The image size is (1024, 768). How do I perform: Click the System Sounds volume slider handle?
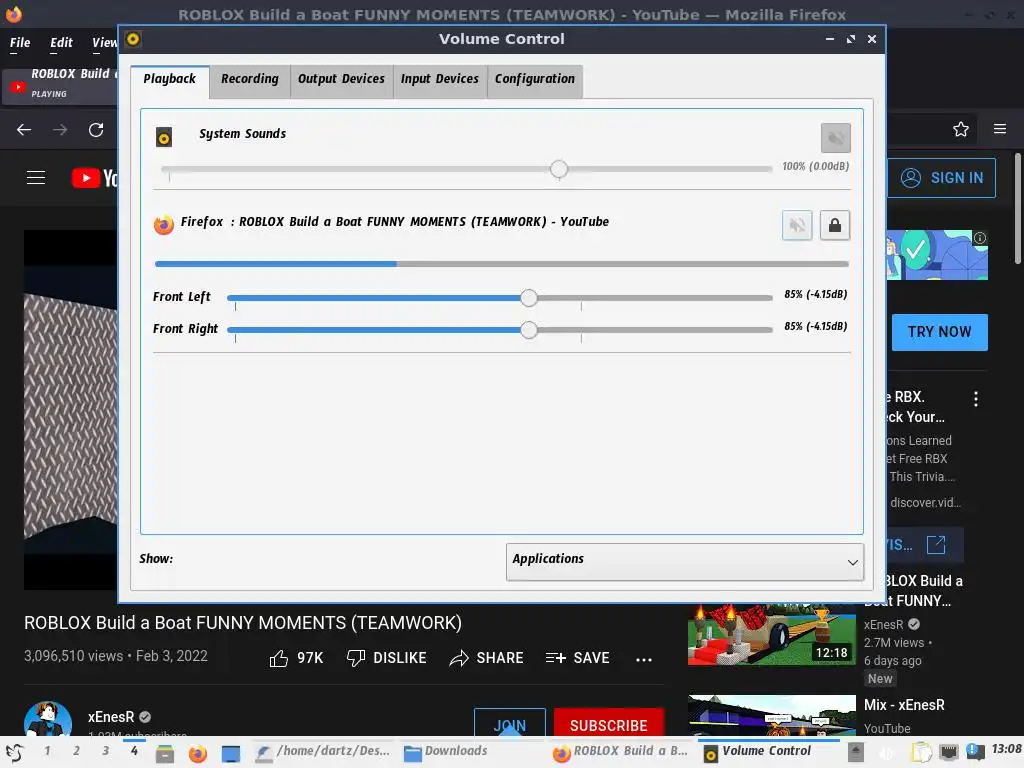[558, 169]
